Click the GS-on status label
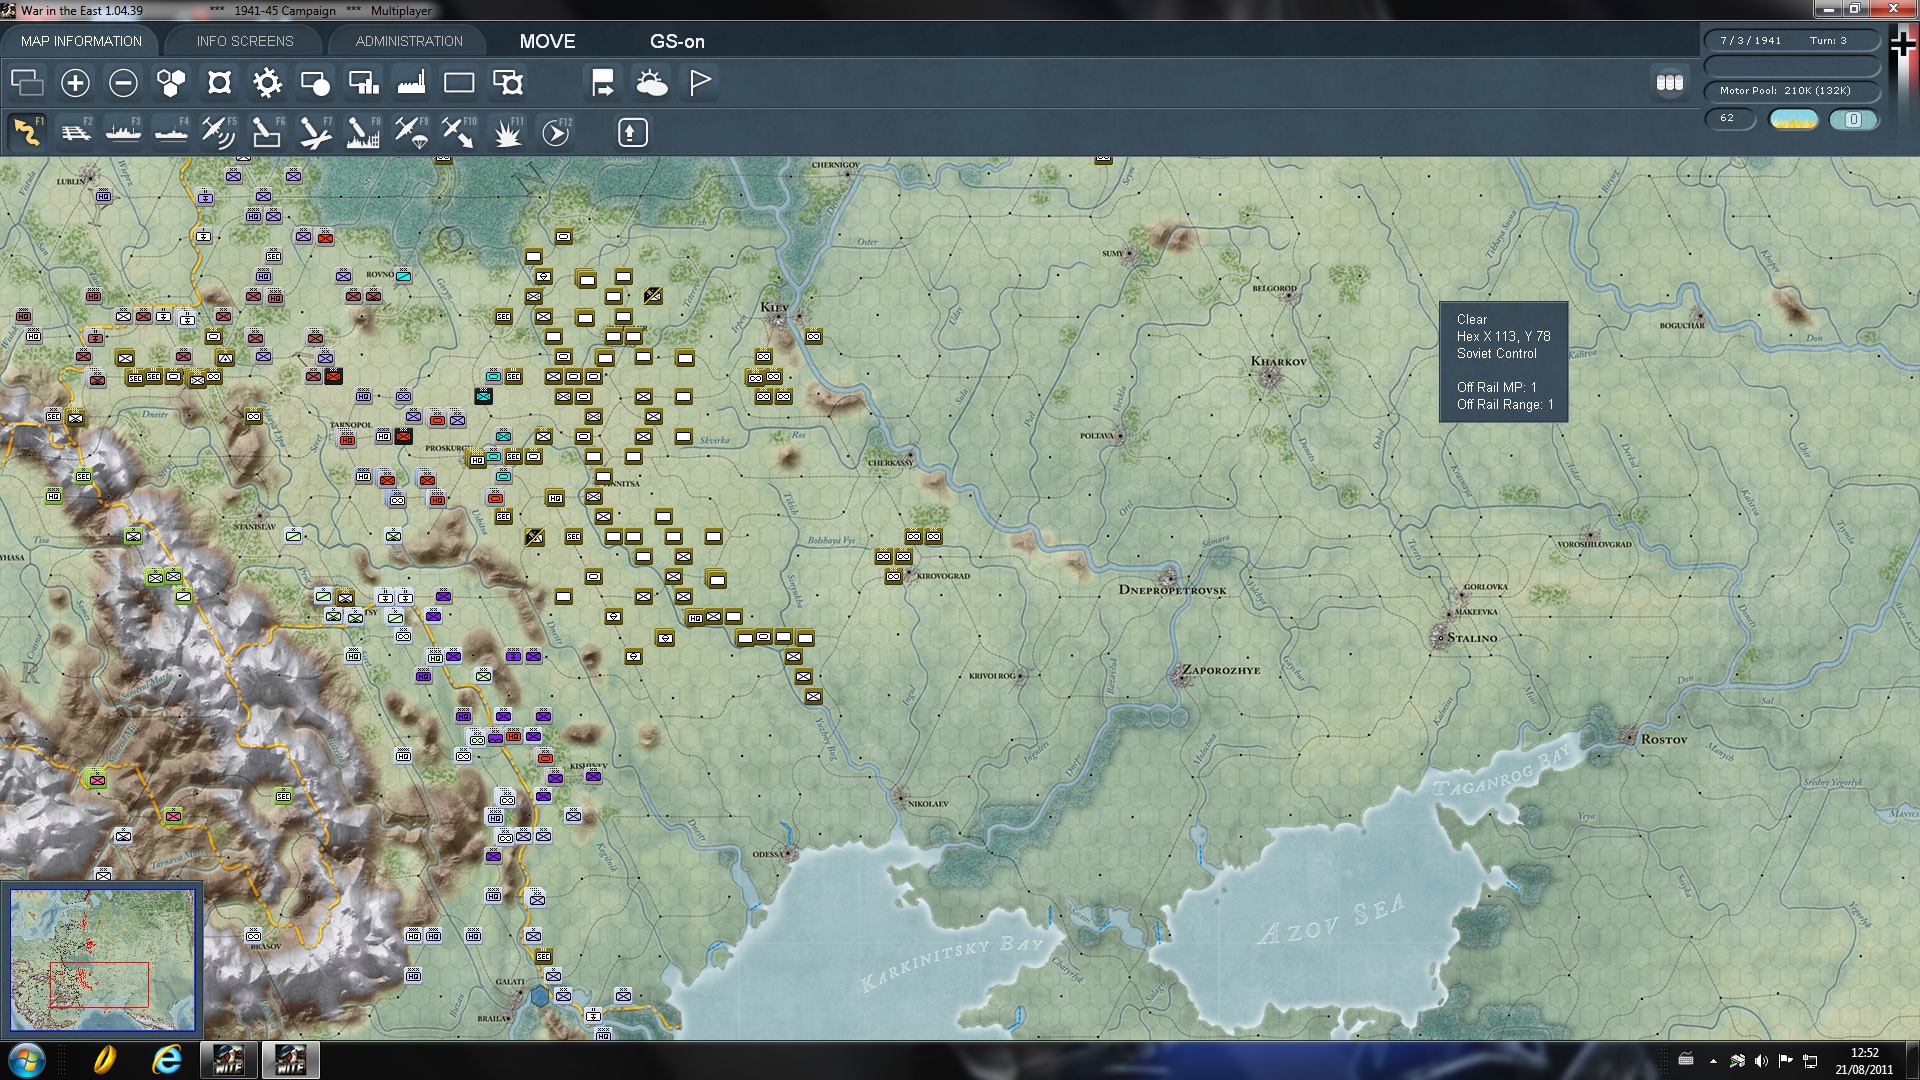The image size is (1920, 1080). point(677,41)
